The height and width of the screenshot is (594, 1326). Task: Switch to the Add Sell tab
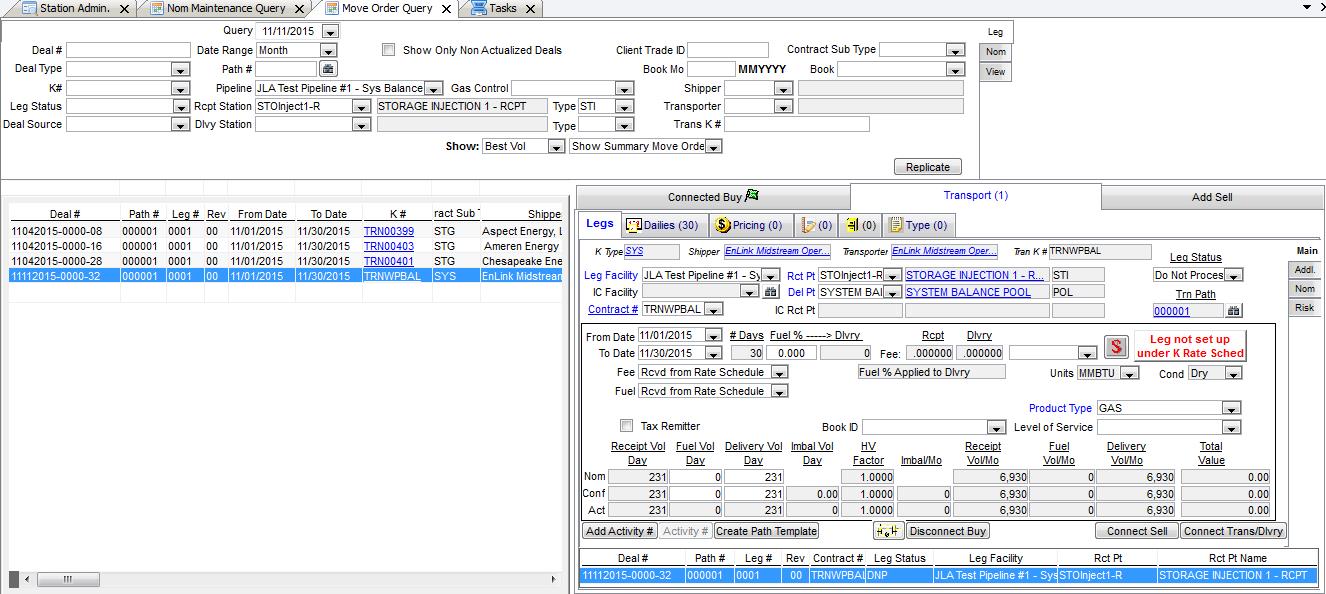(1211, 197)
